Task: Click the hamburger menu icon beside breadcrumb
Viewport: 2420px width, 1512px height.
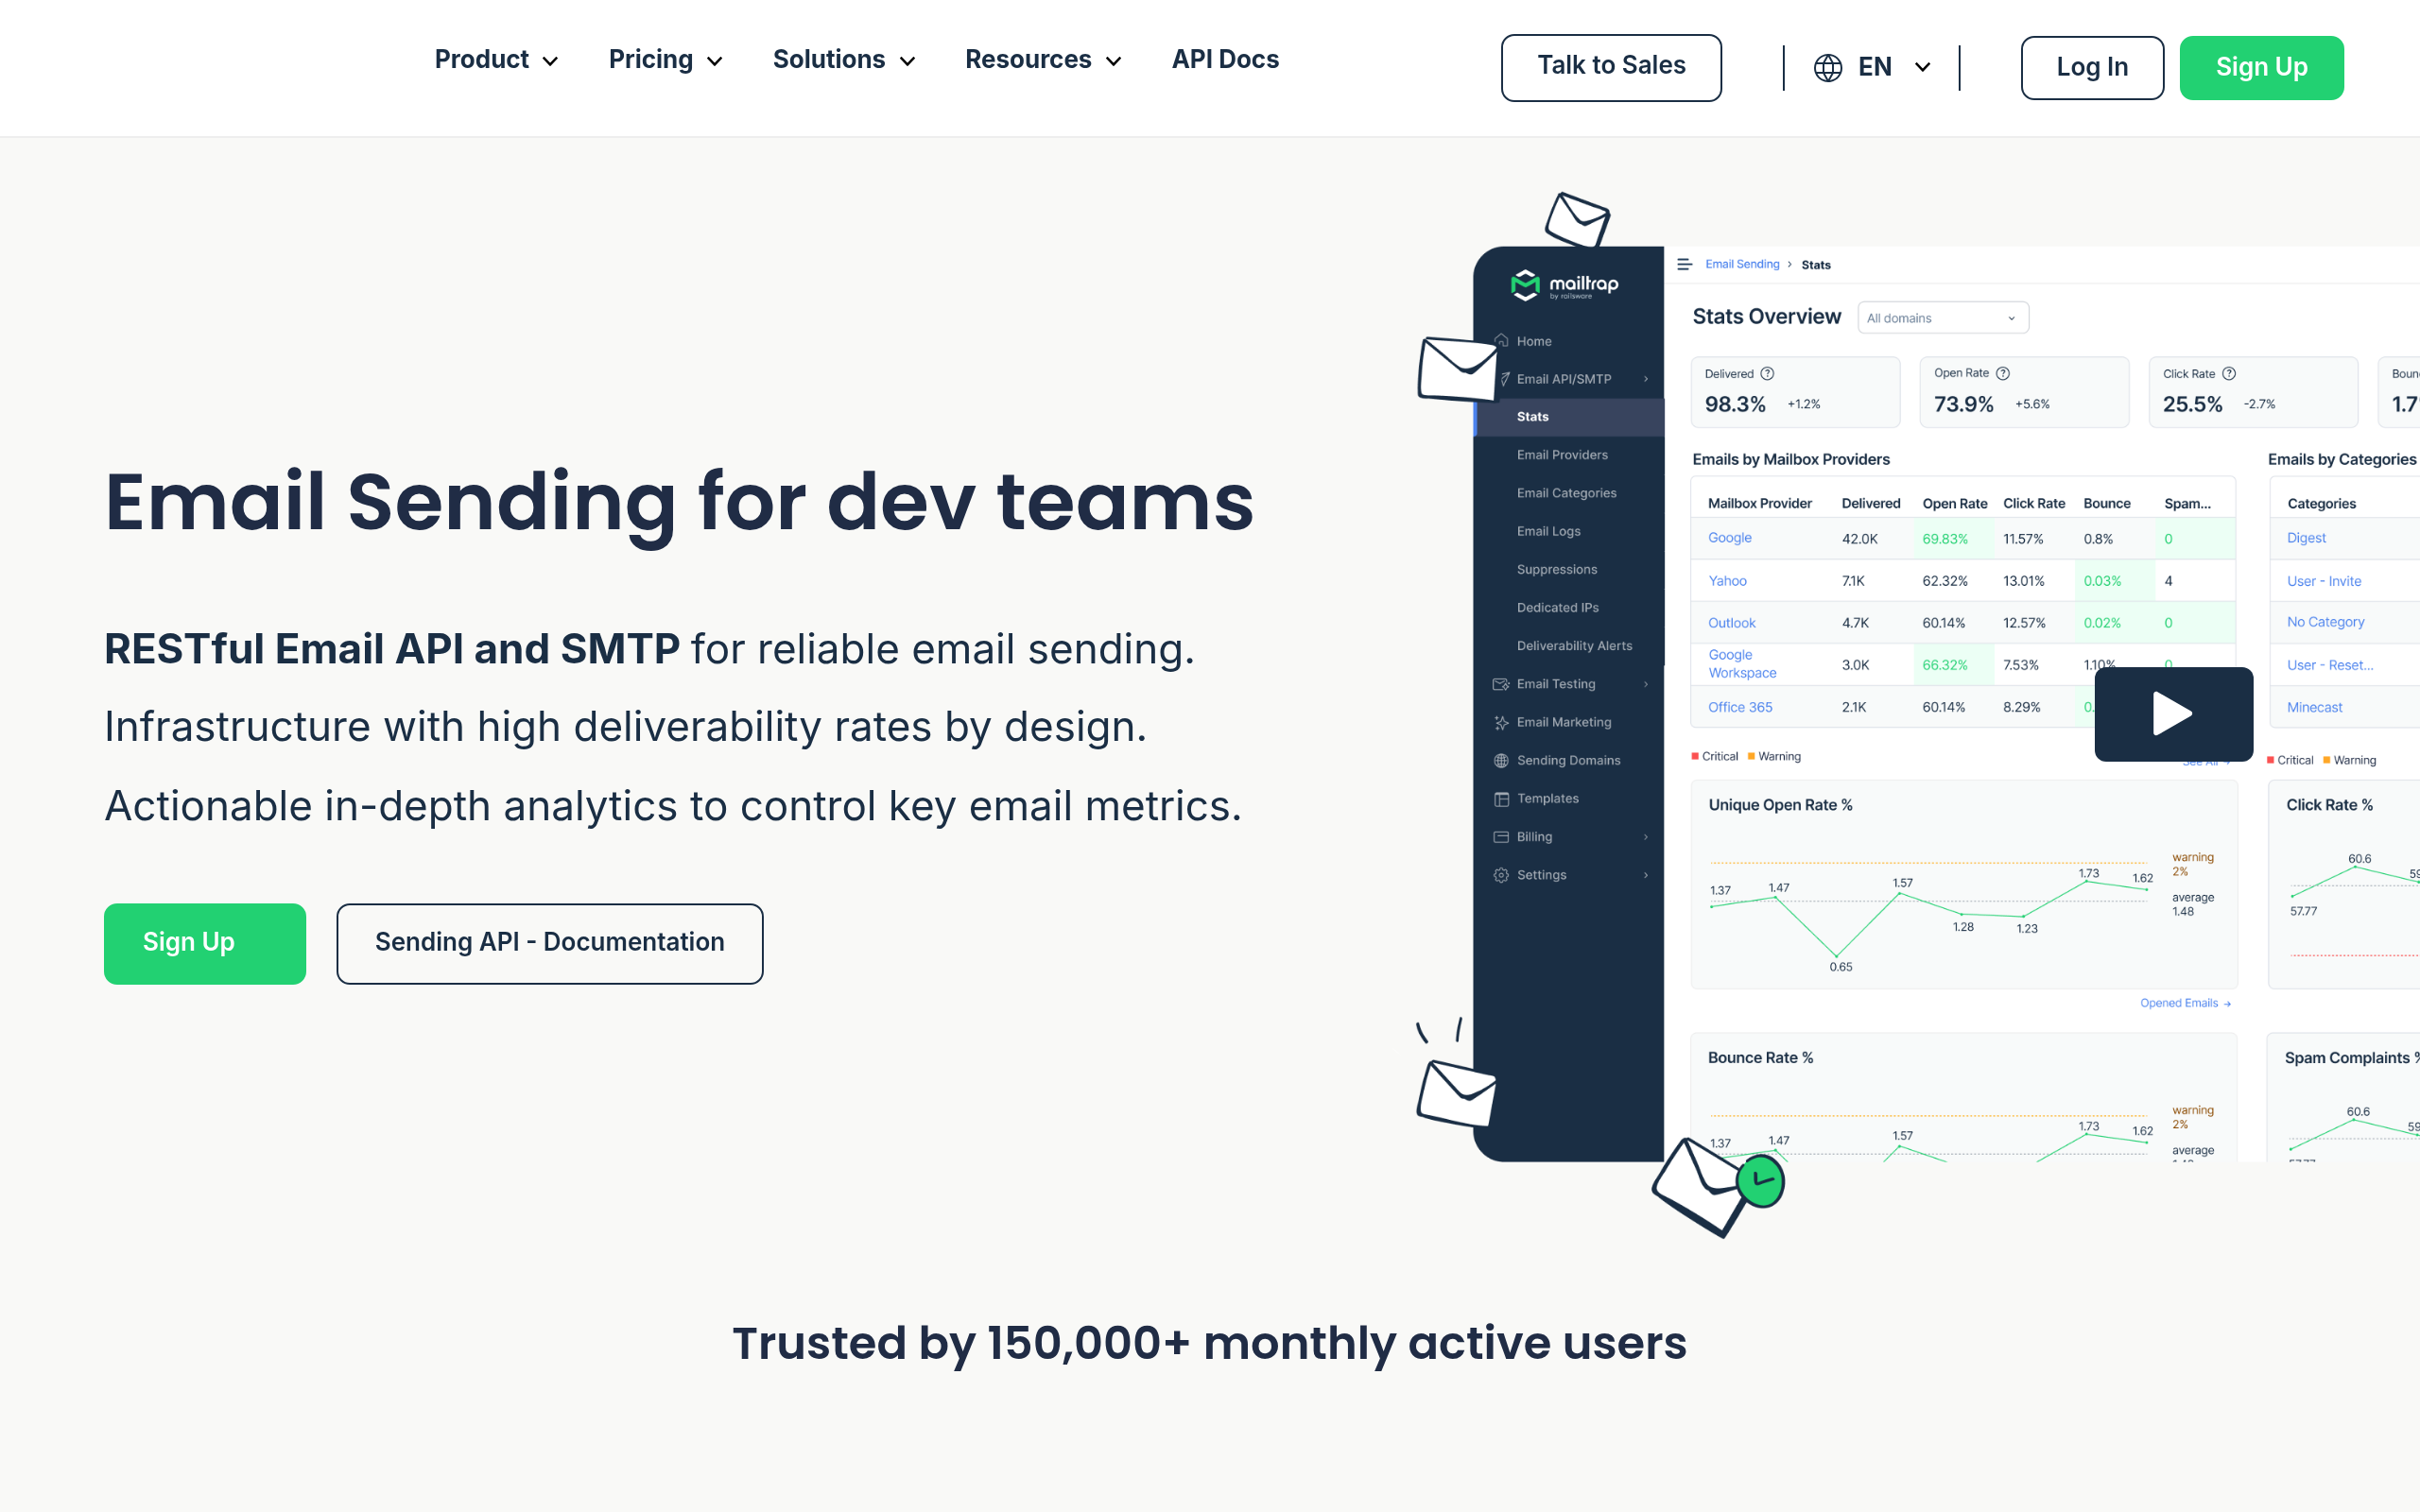Action: pos(1684,264)
